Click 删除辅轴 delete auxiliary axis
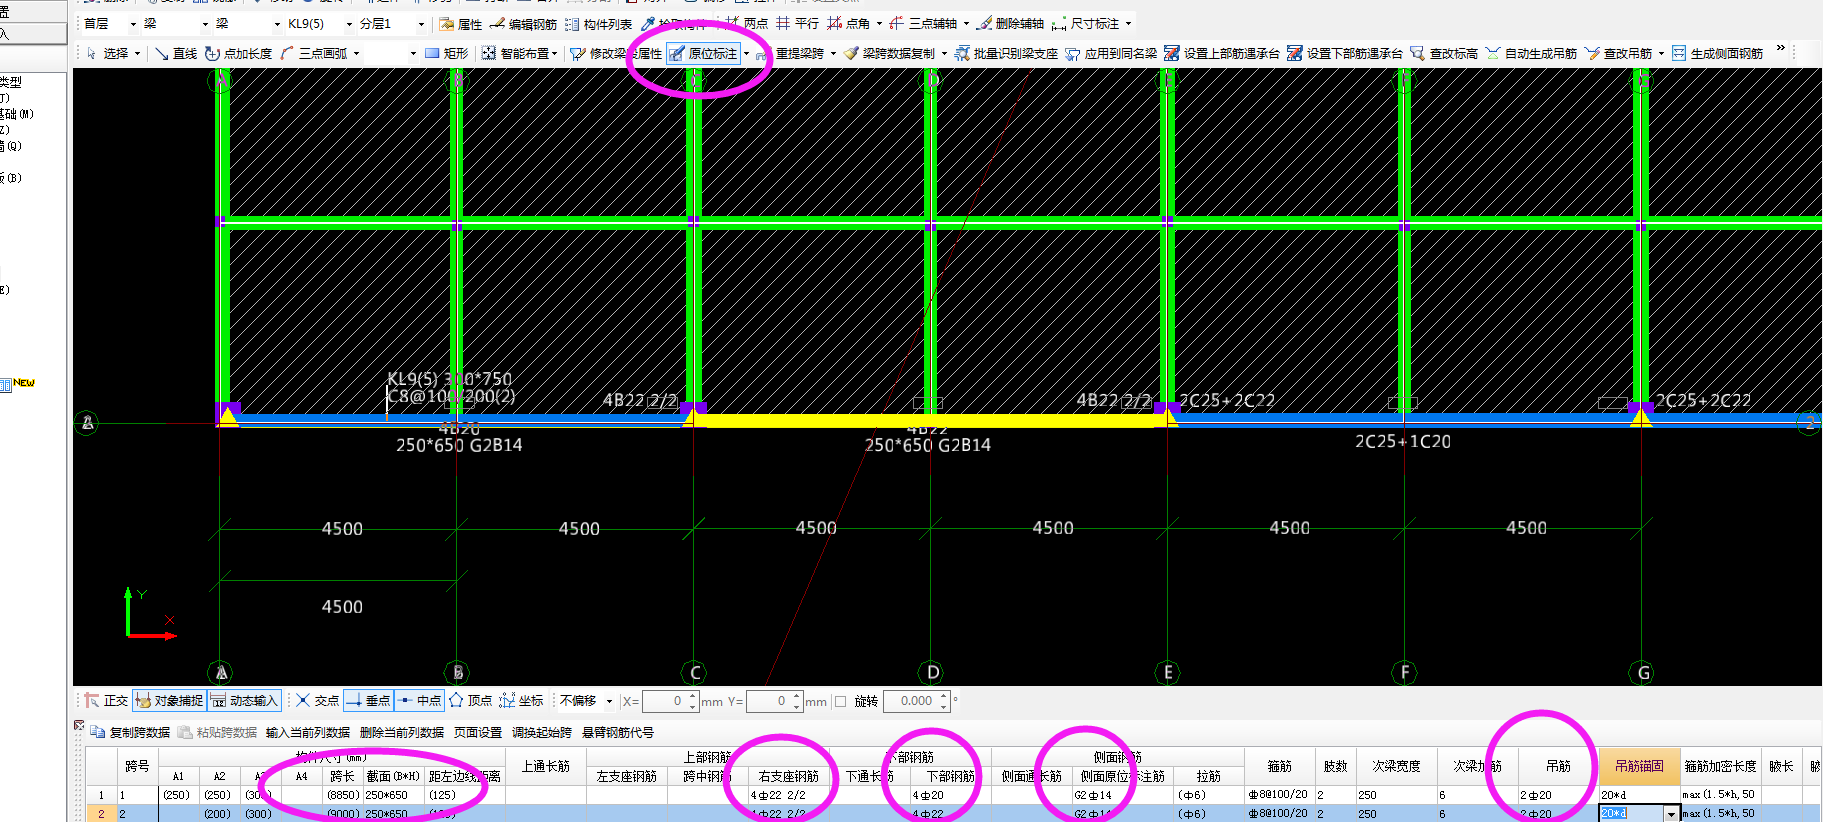Viewport: 1823px width, 822px height. [x=1011, y=23]
